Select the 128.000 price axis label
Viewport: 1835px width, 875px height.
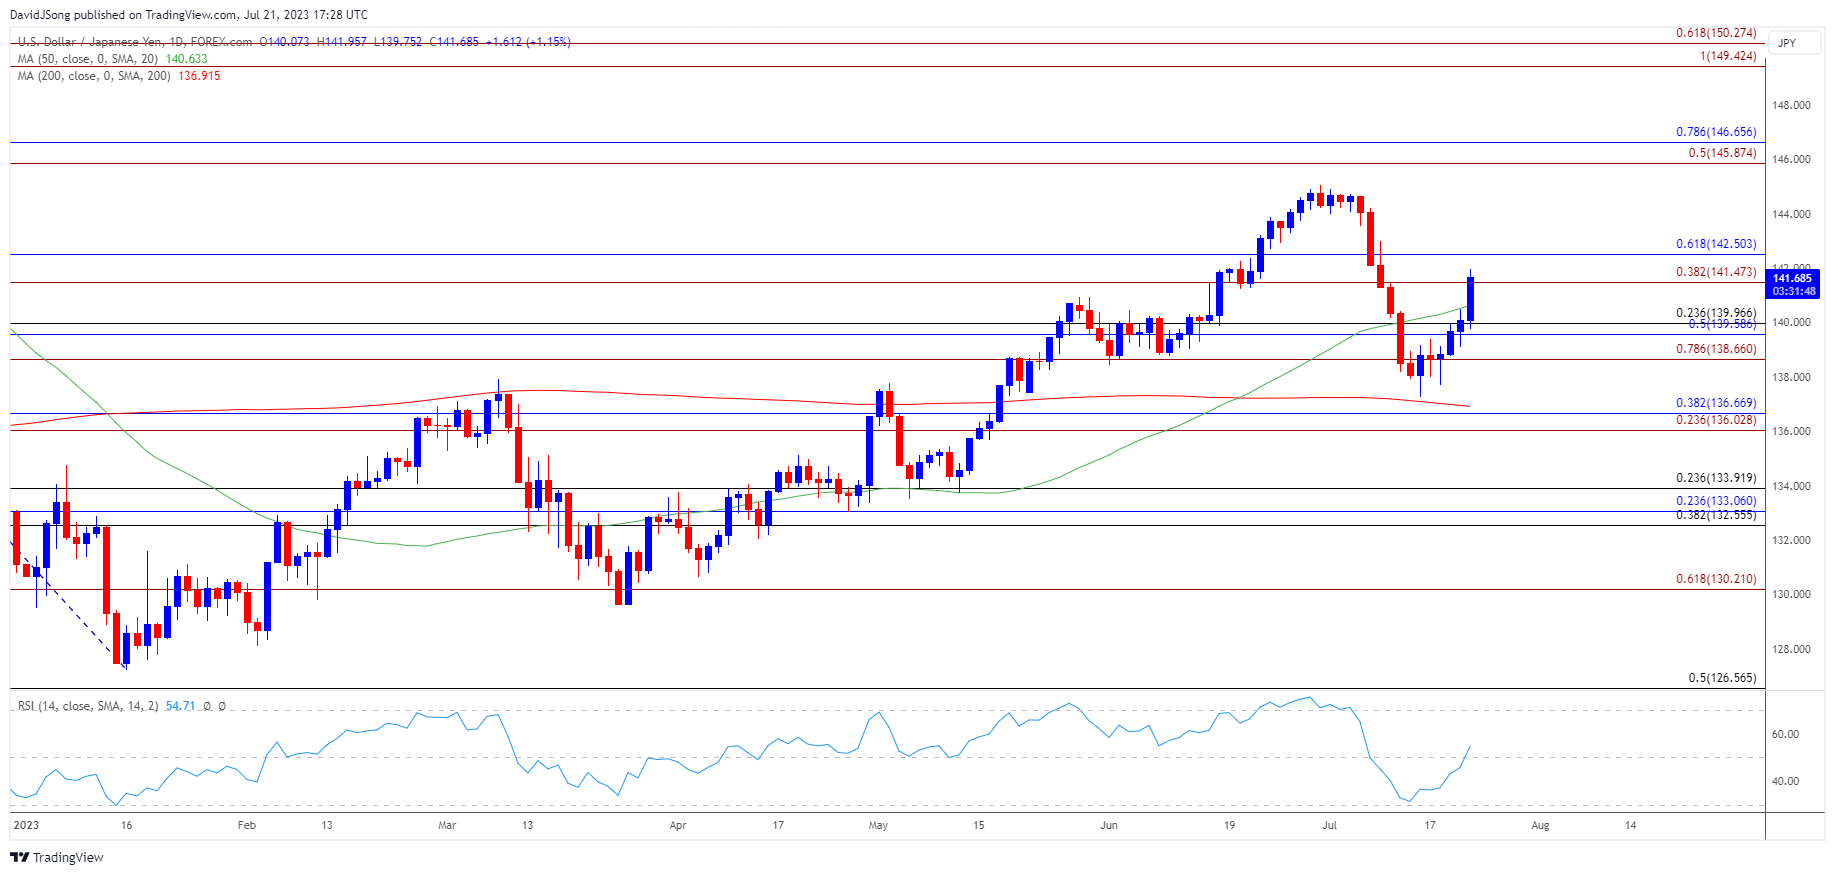coord(1791,649)
